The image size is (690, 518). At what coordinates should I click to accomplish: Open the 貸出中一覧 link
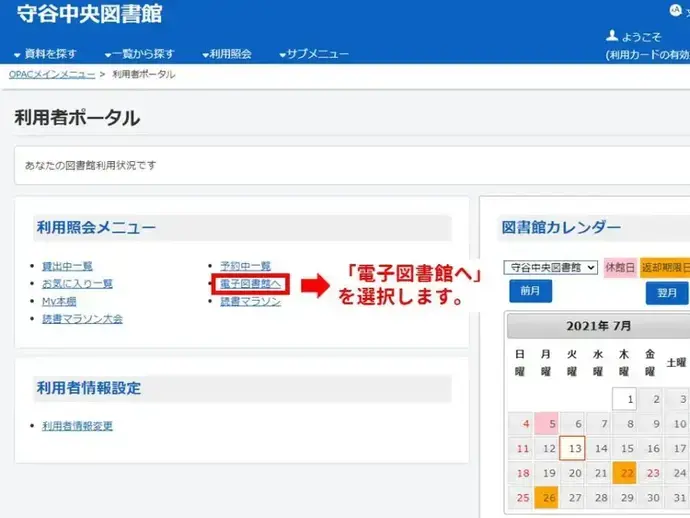(67, 266)
